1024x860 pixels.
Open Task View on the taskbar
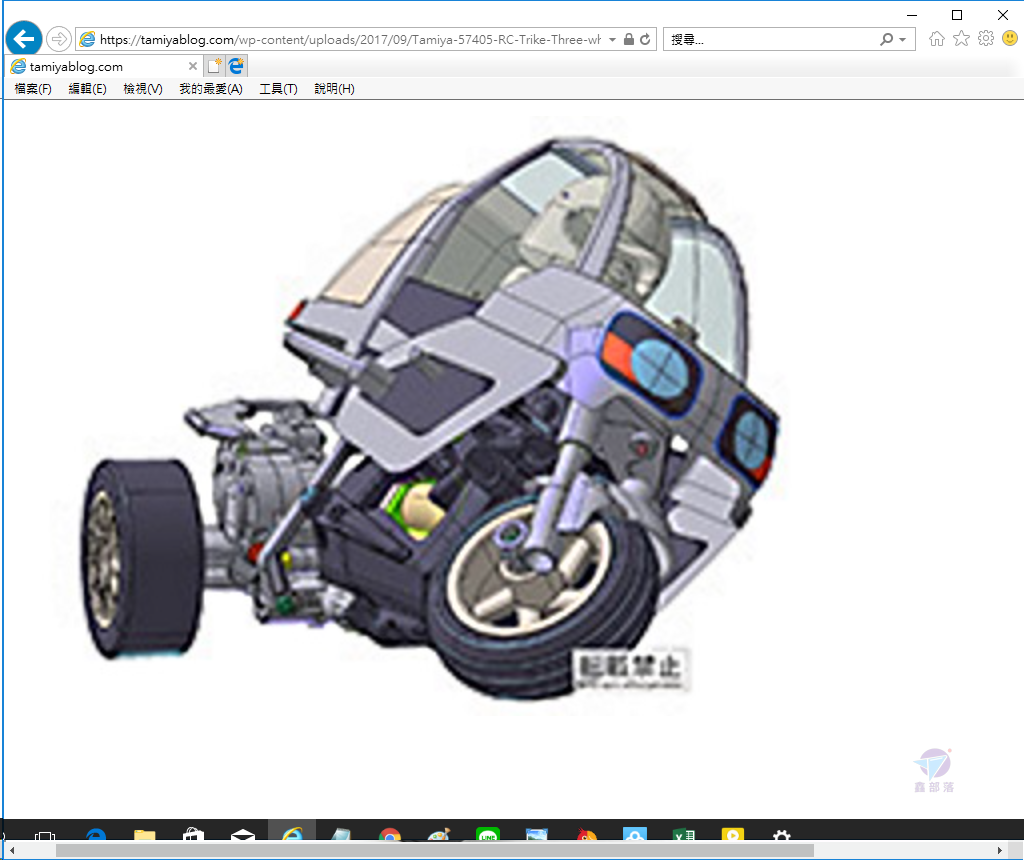pyautogui.click(x=45, y=835)
